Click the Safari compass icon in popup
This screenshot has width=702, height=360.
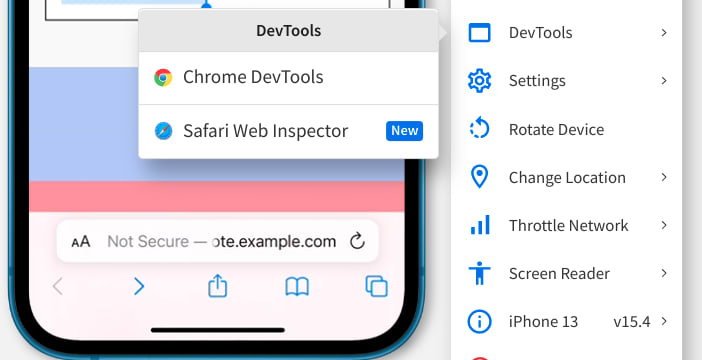(163, 131)
